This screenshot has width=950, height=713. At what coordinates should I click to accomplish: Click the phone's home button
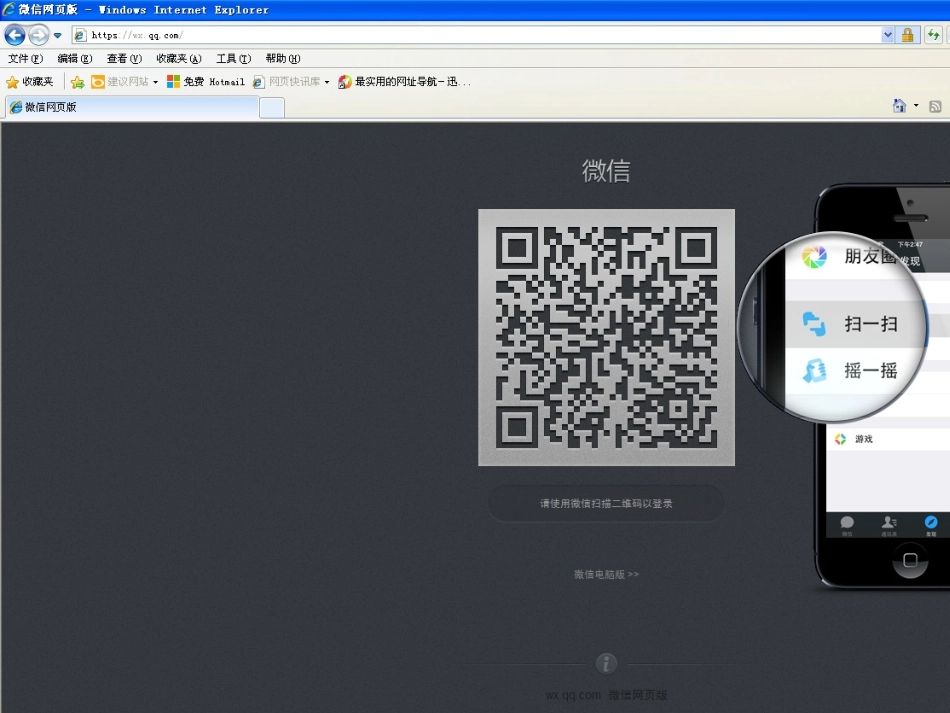pyautogui.click(x=910, y=560)
